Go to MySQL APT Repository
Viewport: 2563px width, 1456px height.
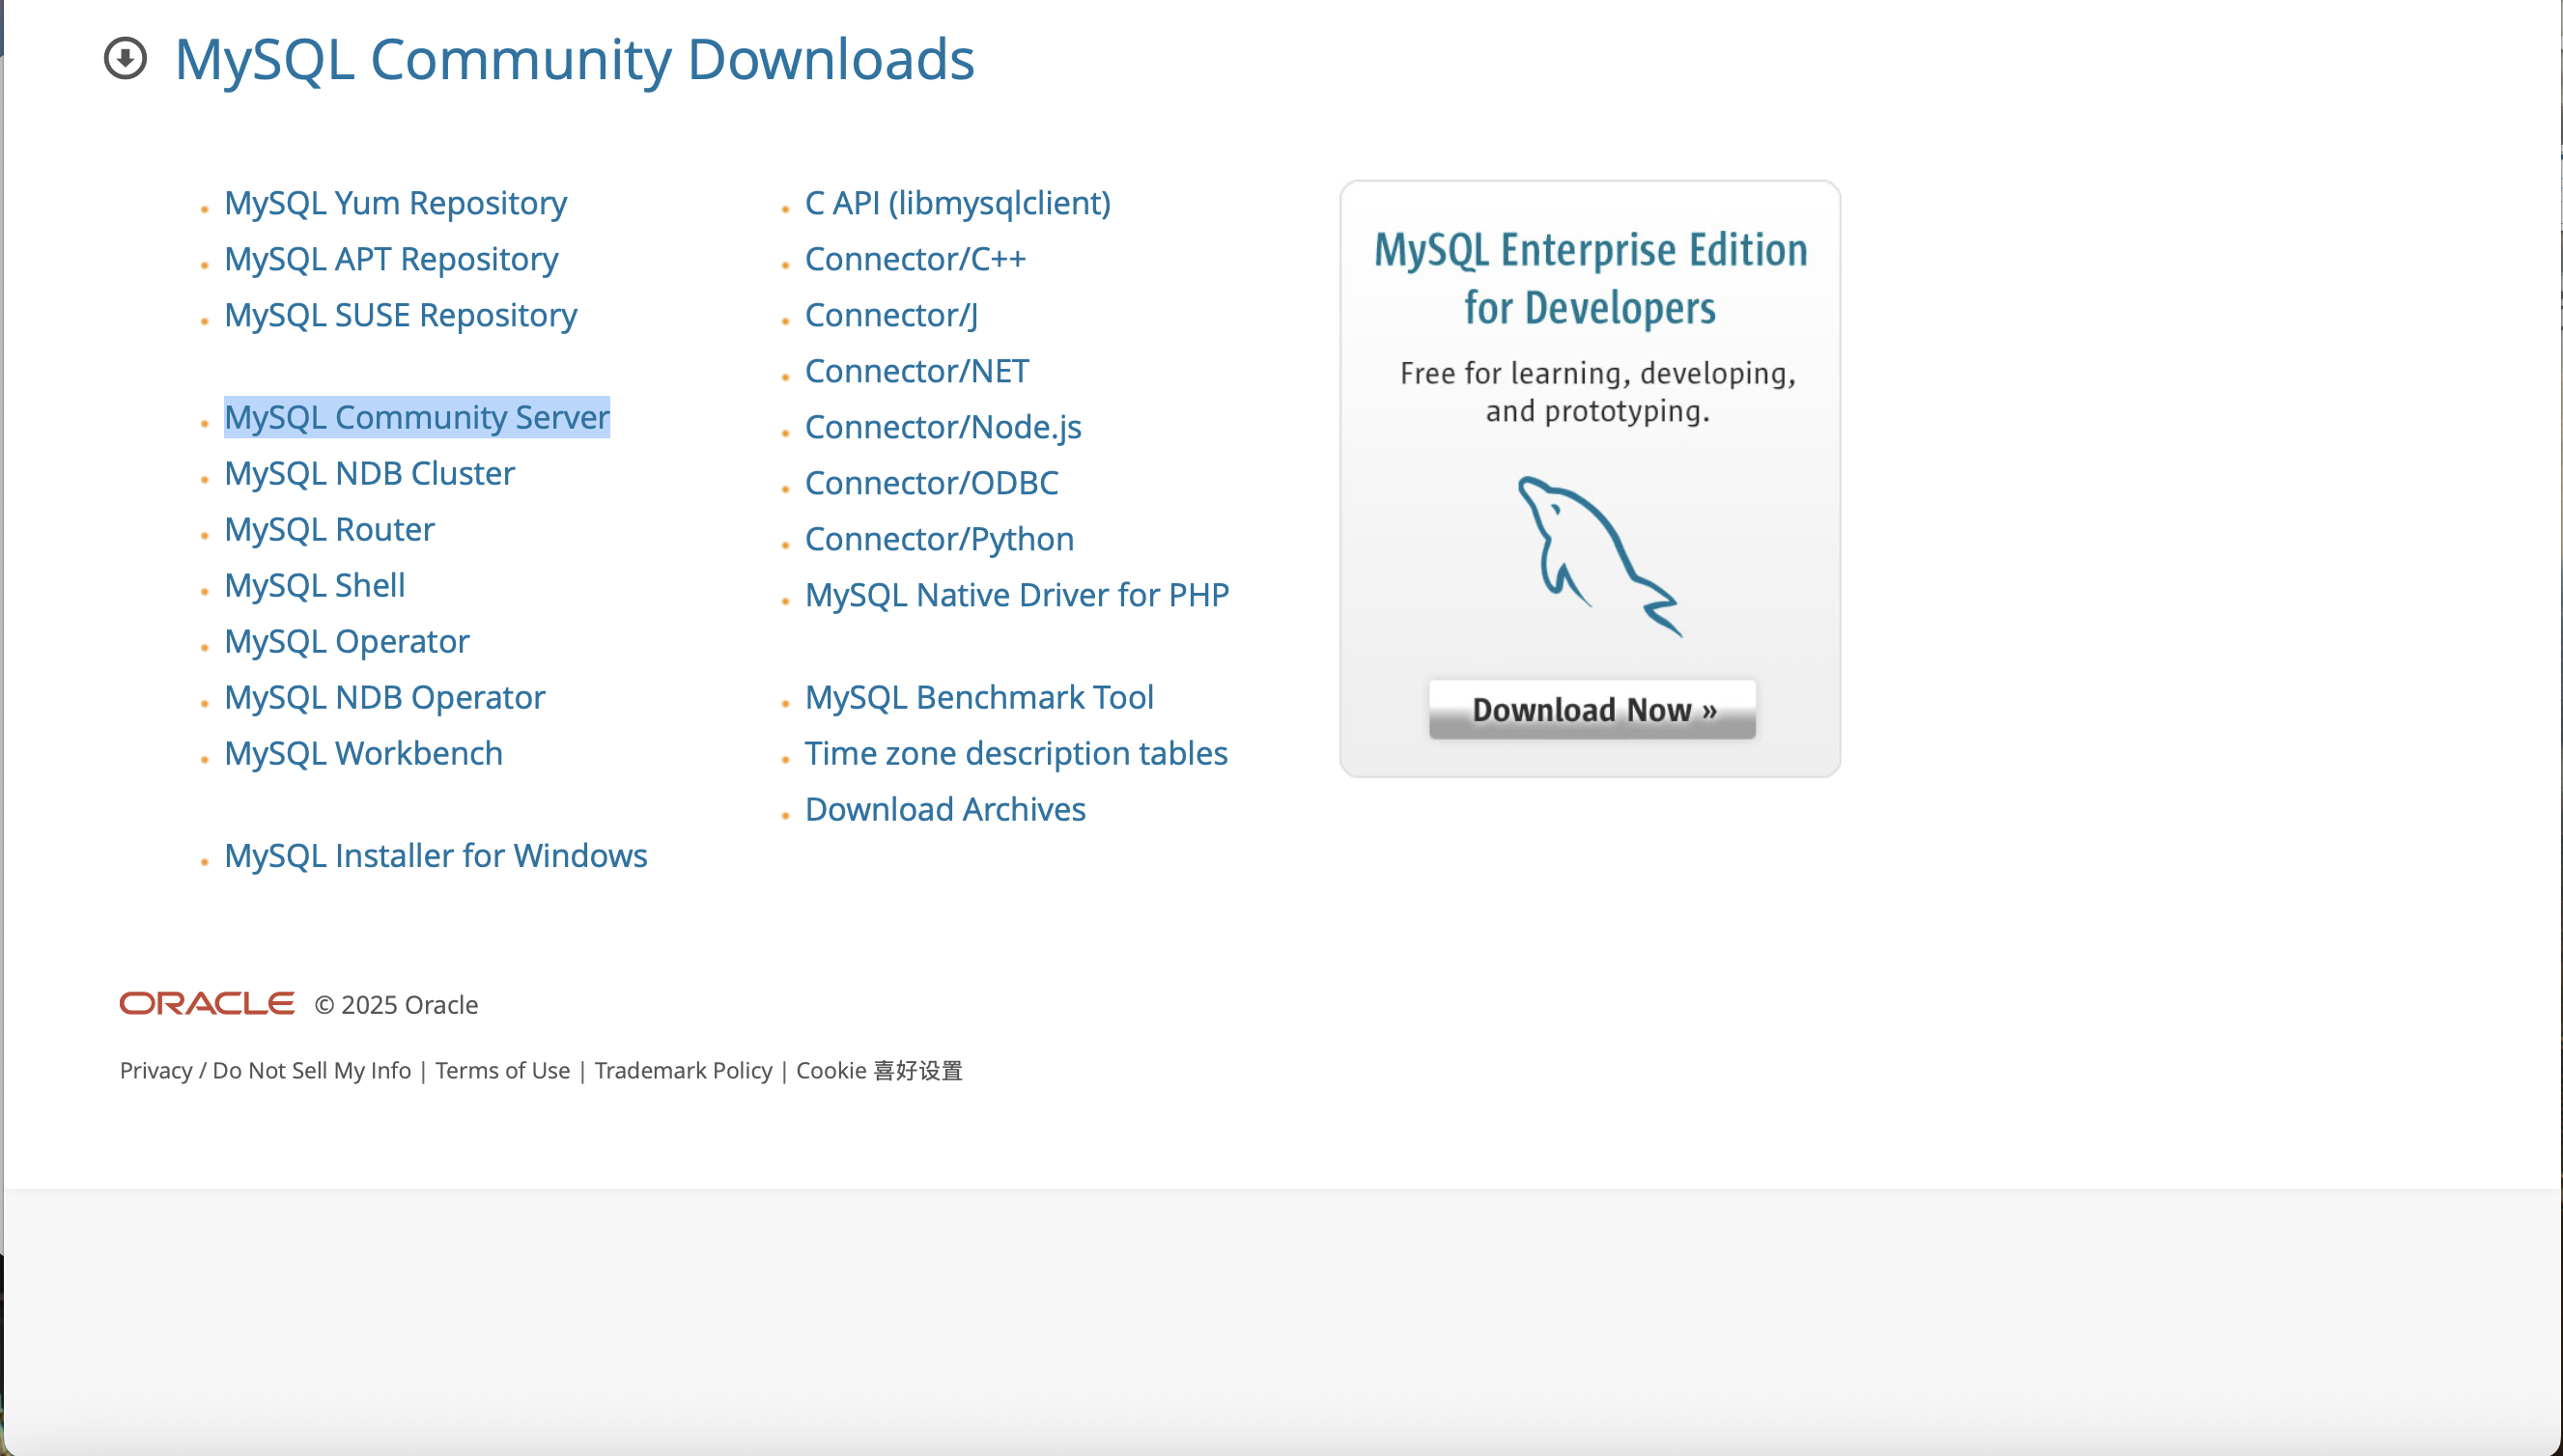[x=391, y=259]
